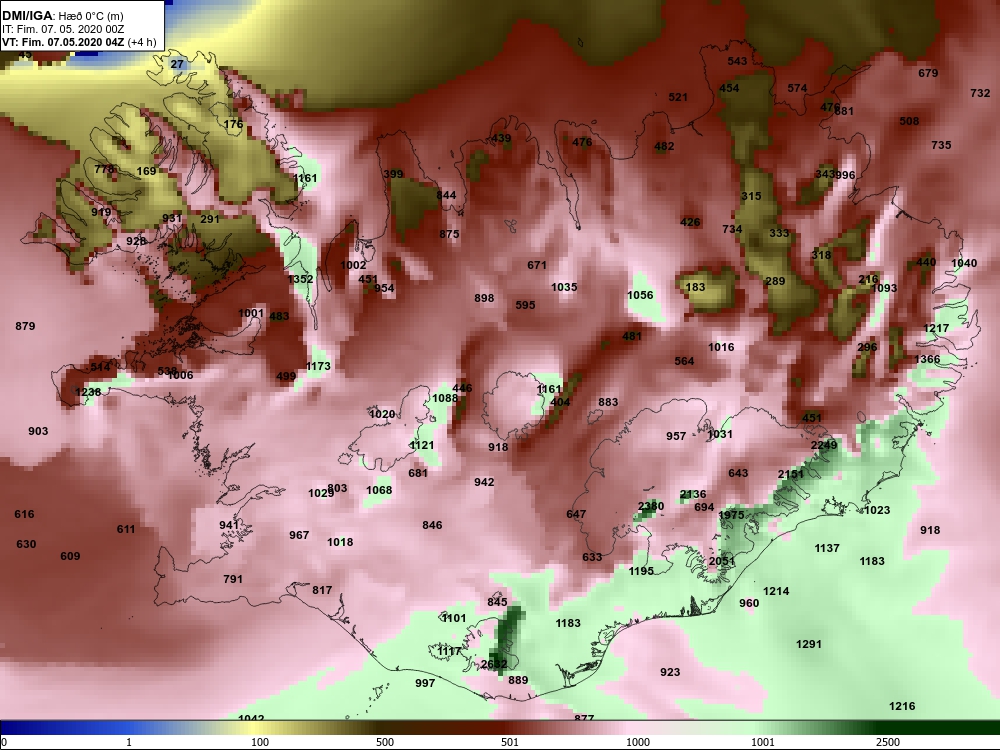This screenshot has height=750, width=1000.
Task: Click the map value 27
Action: click(177, 64)
